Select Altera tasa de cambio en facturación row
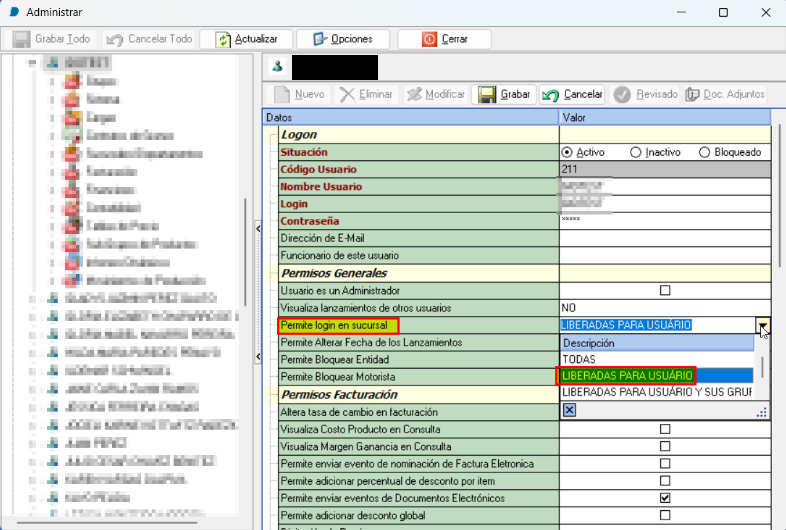 click(419, 412)
